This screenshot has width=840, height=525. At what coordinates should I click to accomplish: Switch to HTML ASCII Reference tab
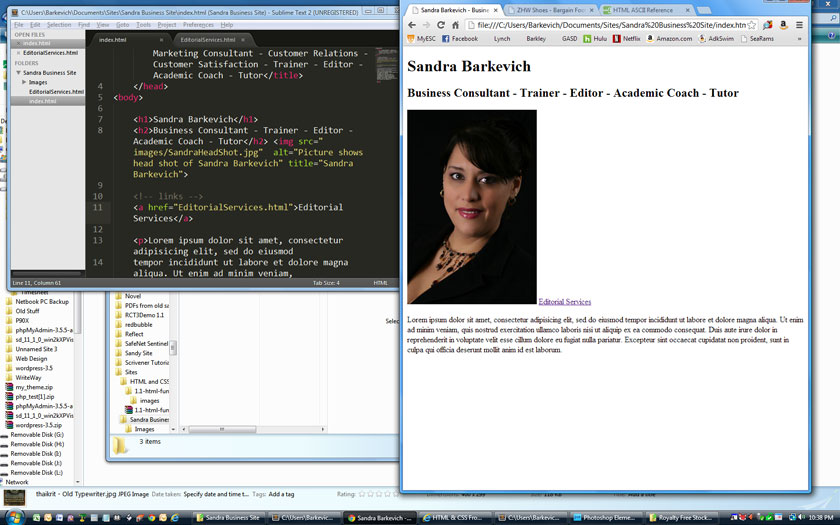pos(647,10)
